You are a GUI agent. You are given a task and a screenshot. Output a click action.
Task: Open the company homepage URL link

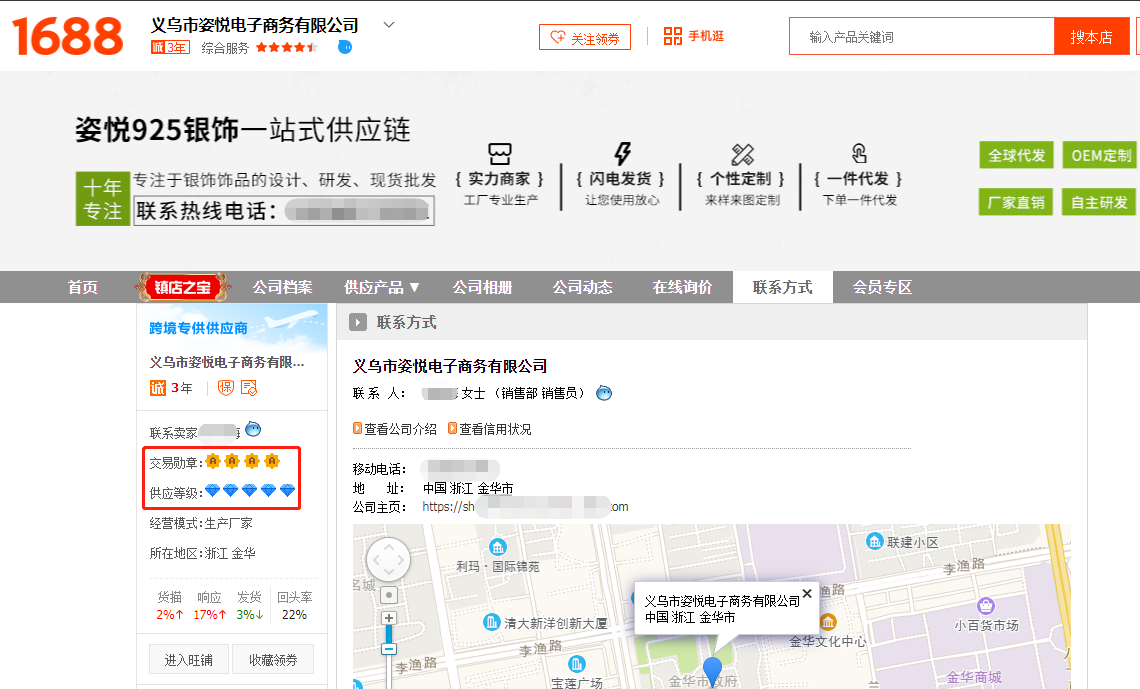[x=525, y=507]
